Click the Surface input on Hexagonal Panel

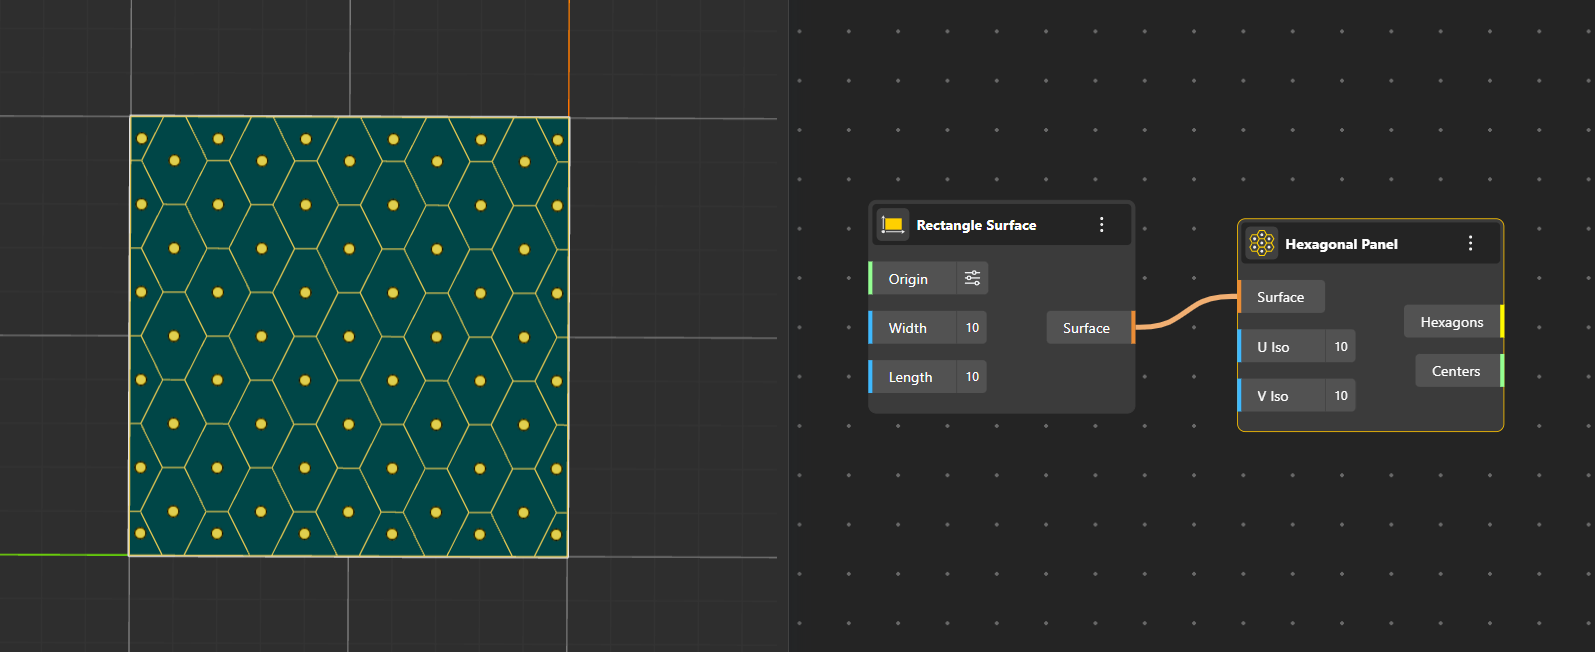coord(1280,297)
